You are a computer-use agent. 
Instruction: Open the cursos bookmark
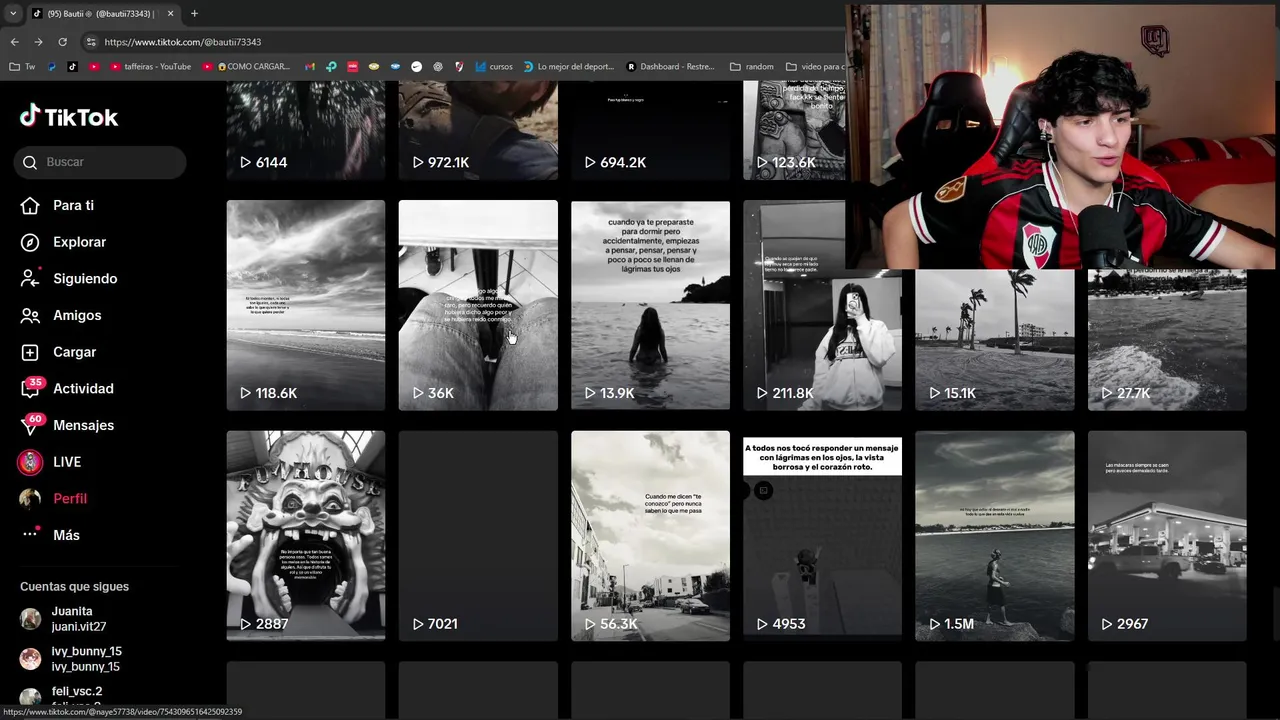[494, 67]
